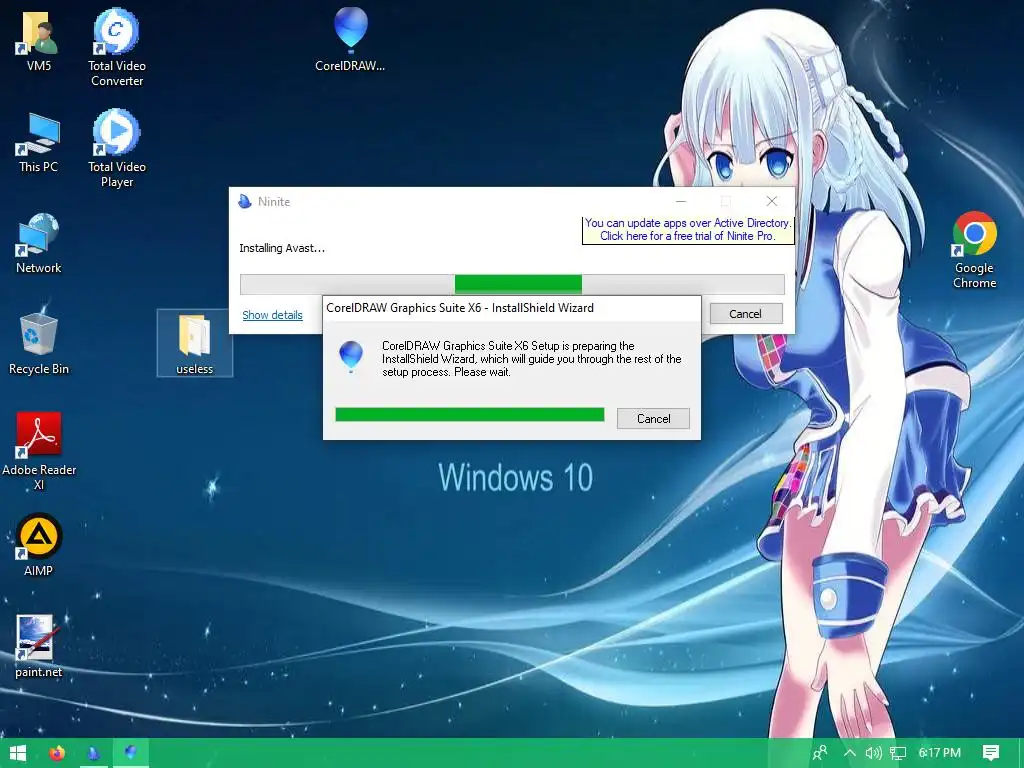
Task: Click the Ninite Pro free trial tip
Action: pos(688,229)
